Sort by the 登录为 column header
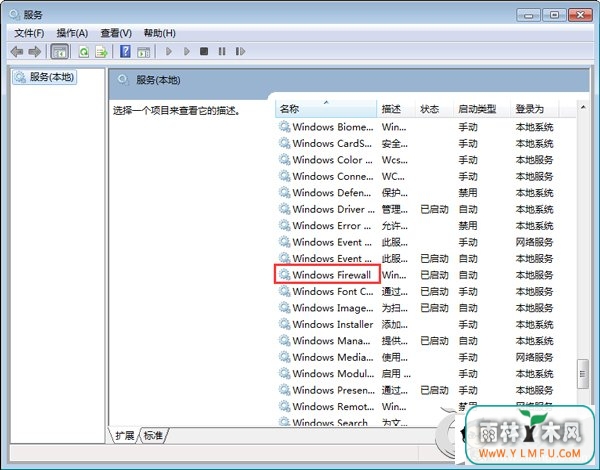600x470 pixels. tap(535, 109)
